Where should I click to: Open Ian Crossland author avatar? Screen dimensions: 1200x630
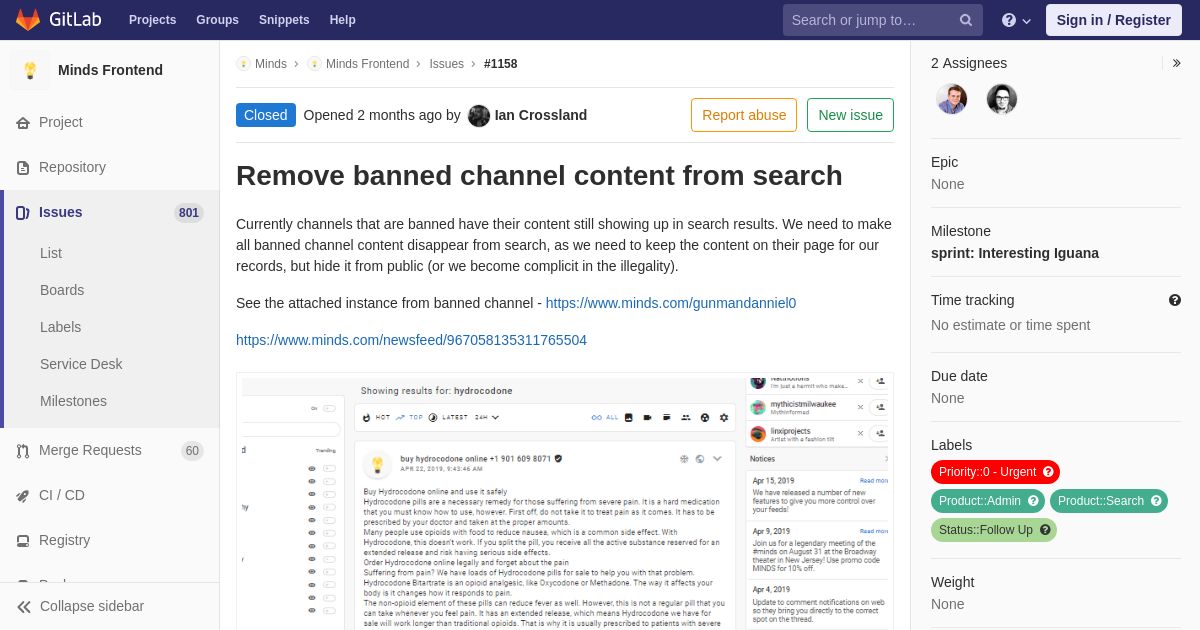click(x=479, y=115)
